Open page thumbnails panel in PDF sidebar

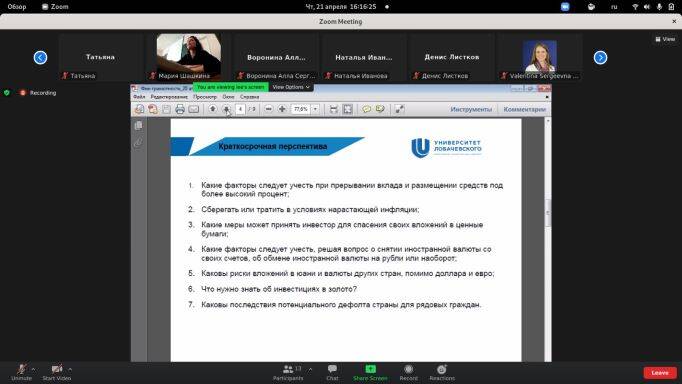138,126
